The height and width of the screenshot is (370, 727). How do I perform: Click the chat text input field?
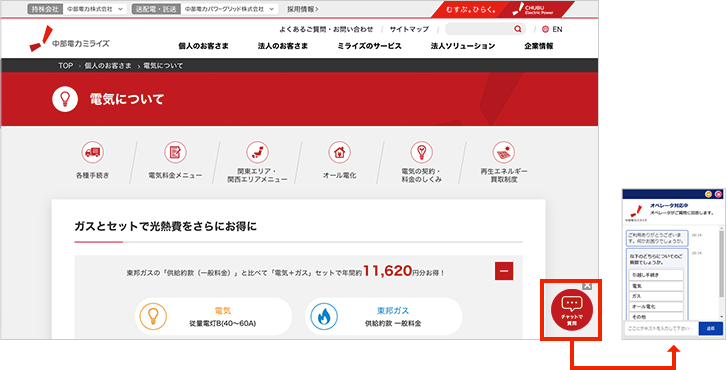tap(661, 328)
